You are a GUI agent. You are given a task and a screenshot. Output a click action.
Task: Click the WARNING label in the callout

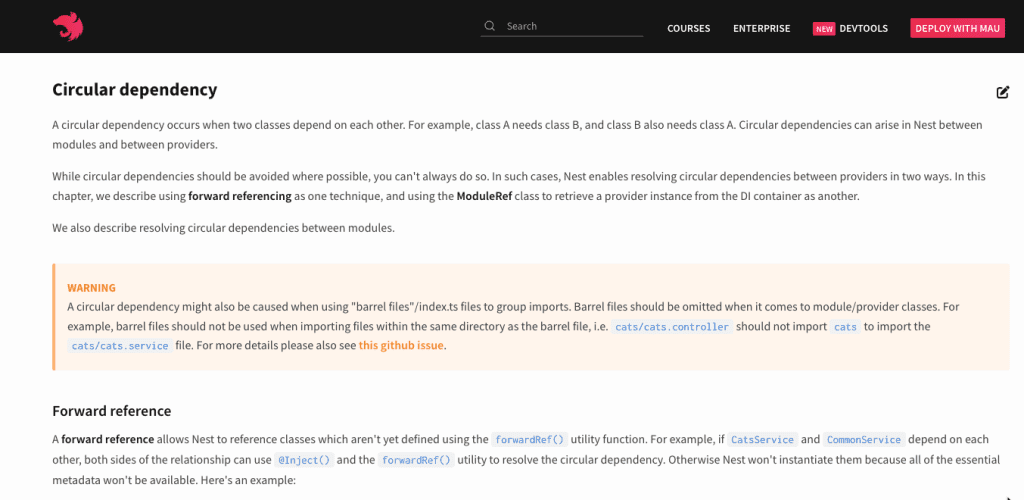click(x=91, y=287)
